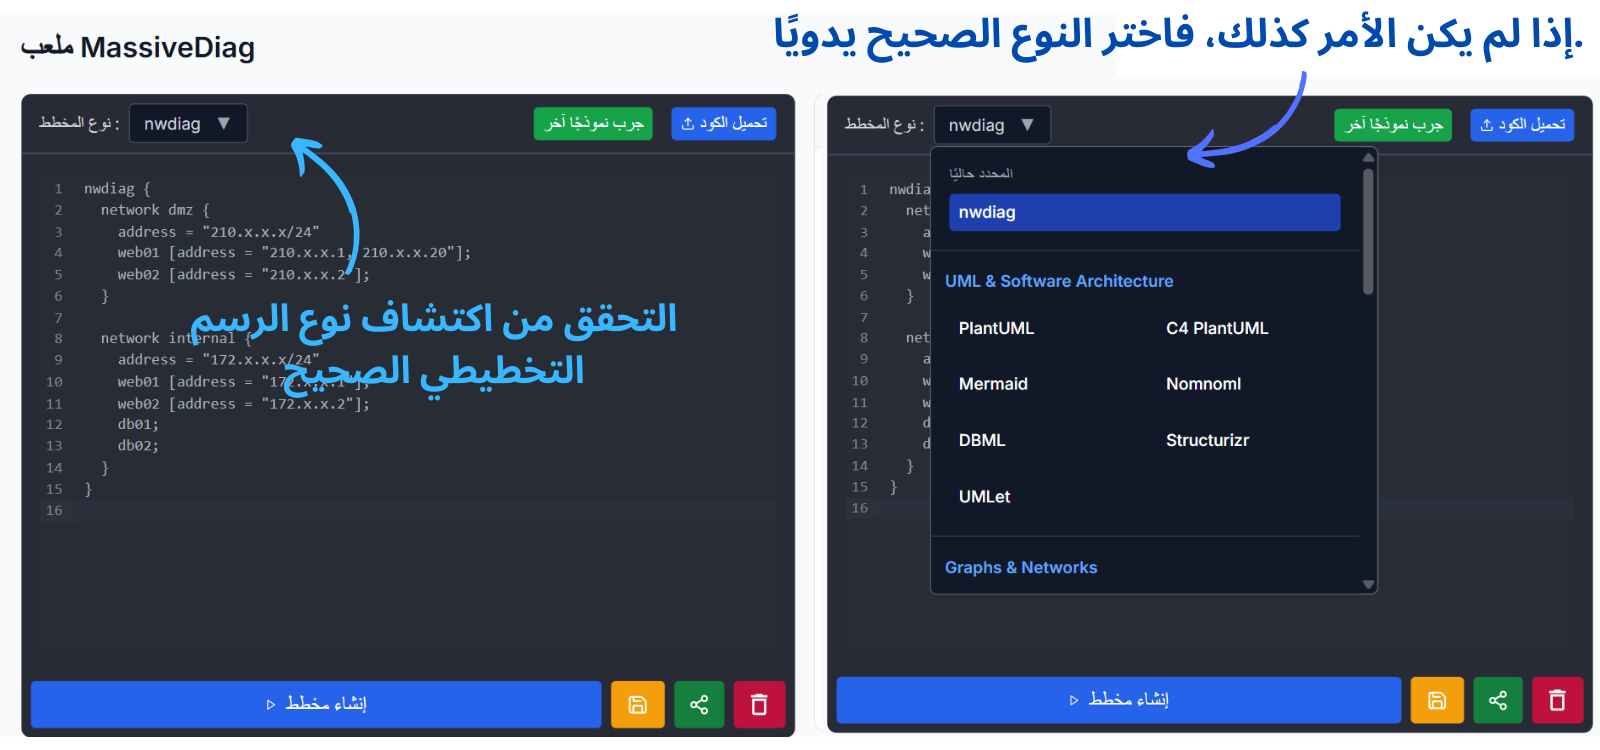This screenshot has width=1600, height=750.
Task: Click the نوع المخطط label in left panel
Action: 79,123
